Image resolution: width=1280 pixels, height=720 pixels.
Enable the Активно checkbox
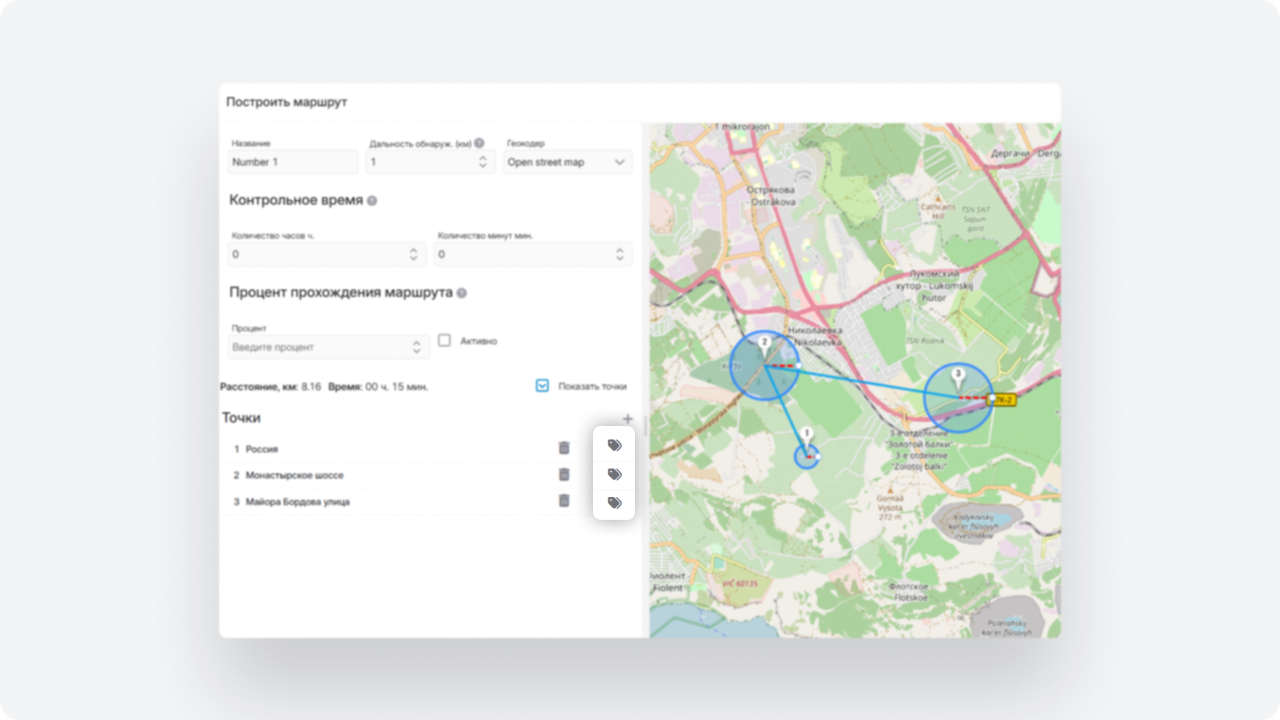click(445, 341)
